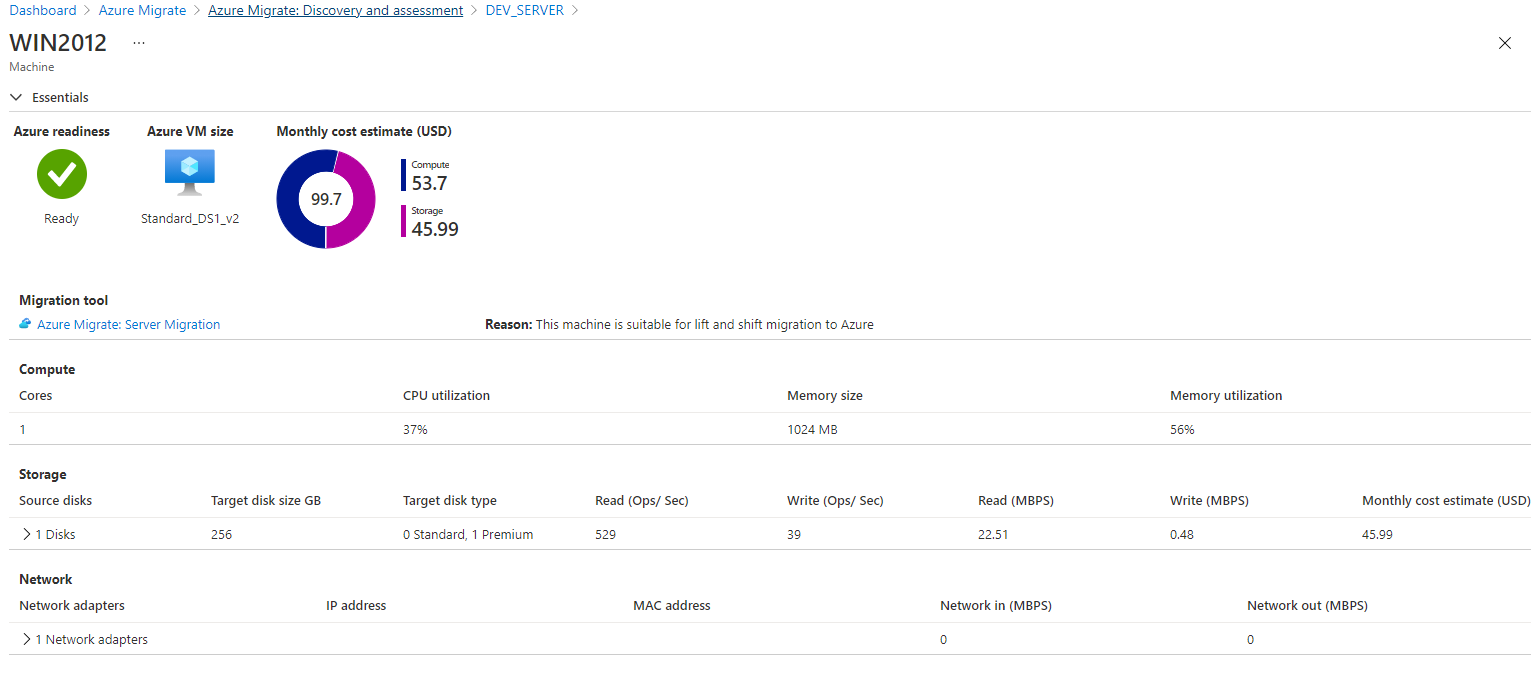This screenshot has height=679, width=1531.
Task: Open Azure Migrate: Server Migration link
Action: click(x=128, y=325)
